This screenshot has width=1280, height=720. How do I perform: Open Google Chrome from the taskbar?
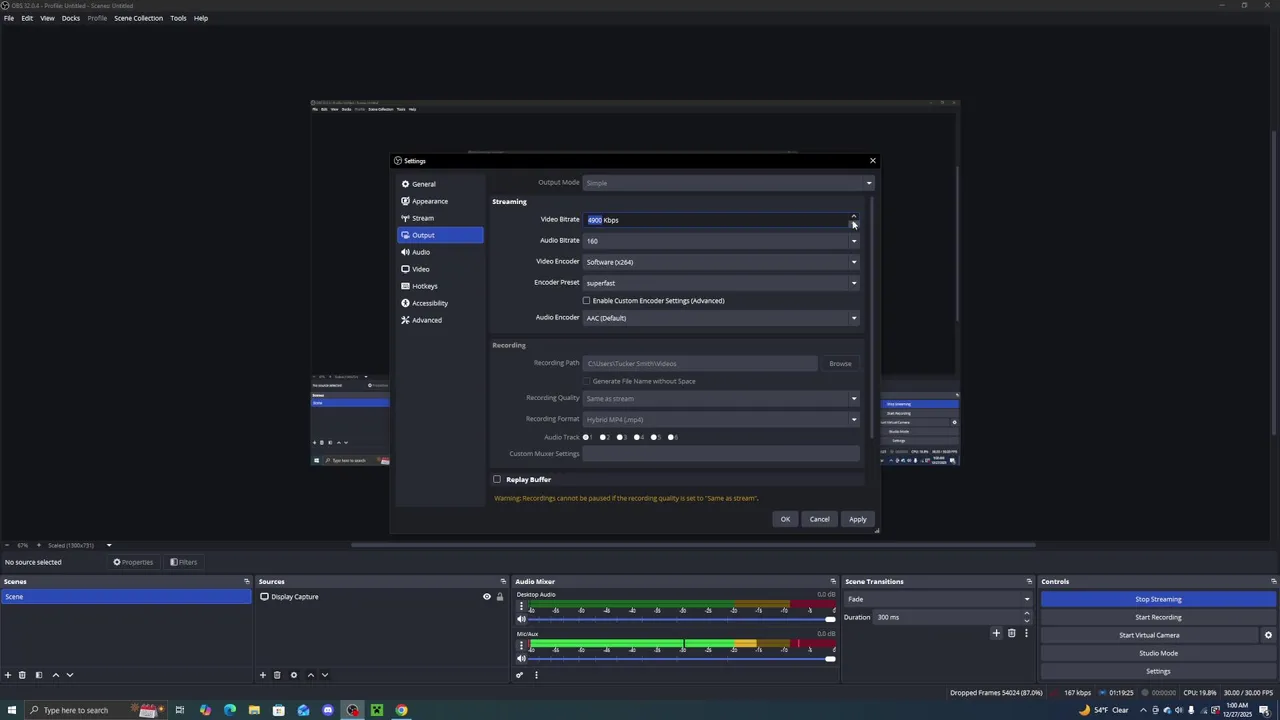401,710
